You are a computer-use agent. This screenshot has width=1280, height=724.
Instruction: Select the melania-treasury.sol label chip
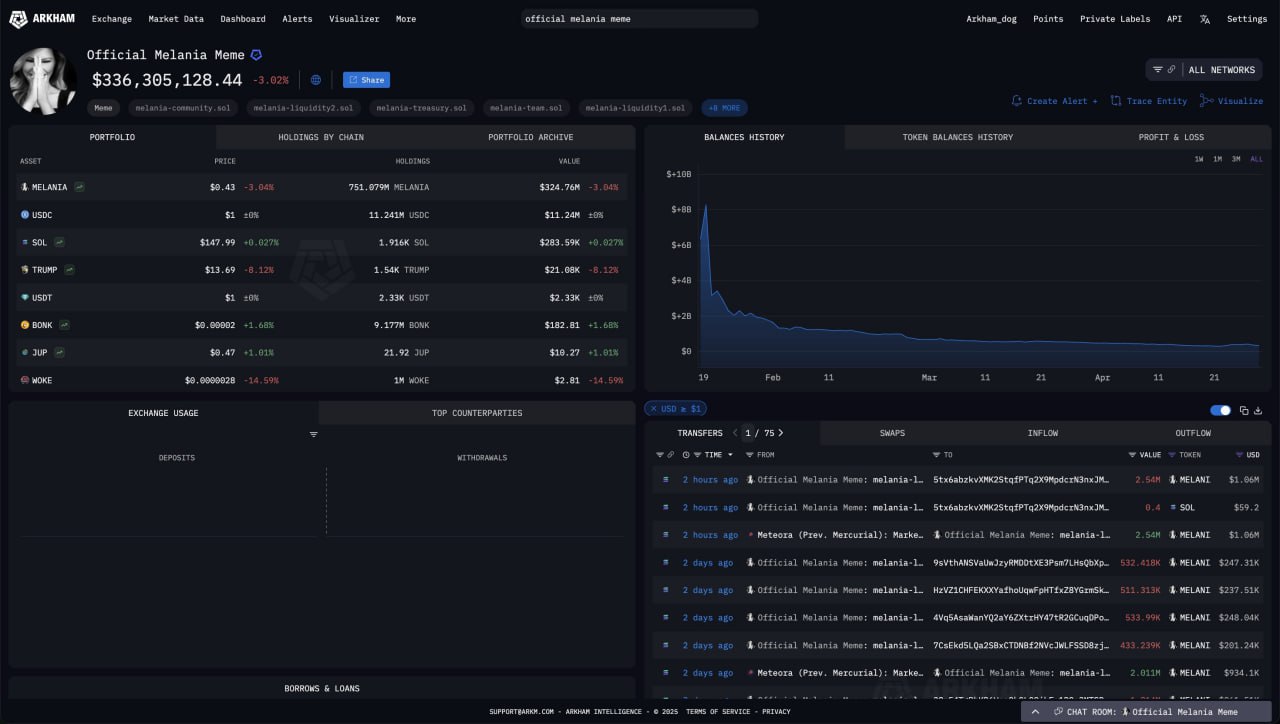[x=421, y=108]
